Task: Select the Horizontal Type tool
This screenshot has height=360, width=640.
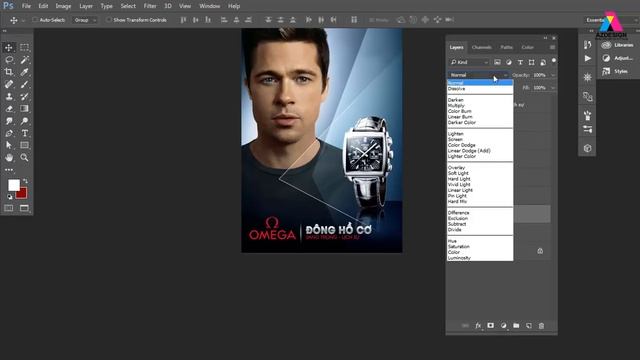Action: (x=24, y=133)
